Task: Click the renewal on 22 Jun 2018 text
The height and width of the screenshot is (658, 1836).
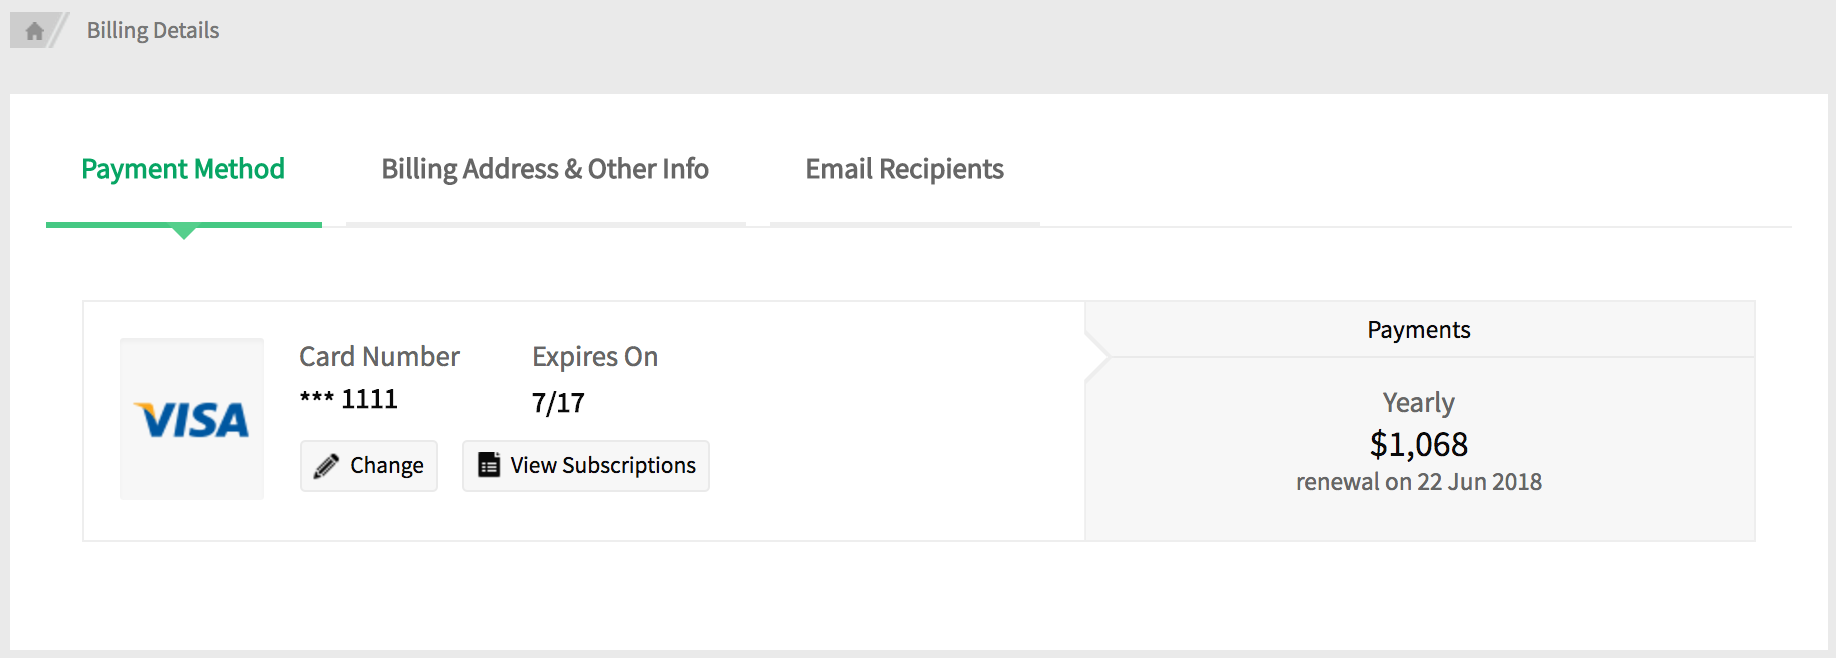Action: click(1418, 482)
